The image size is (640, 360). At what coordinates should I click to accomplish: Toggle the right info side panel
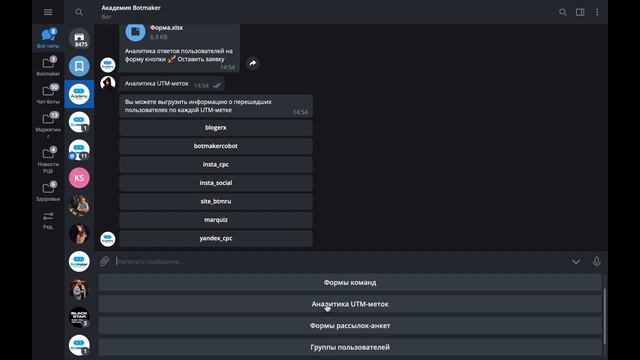(580, 12)
